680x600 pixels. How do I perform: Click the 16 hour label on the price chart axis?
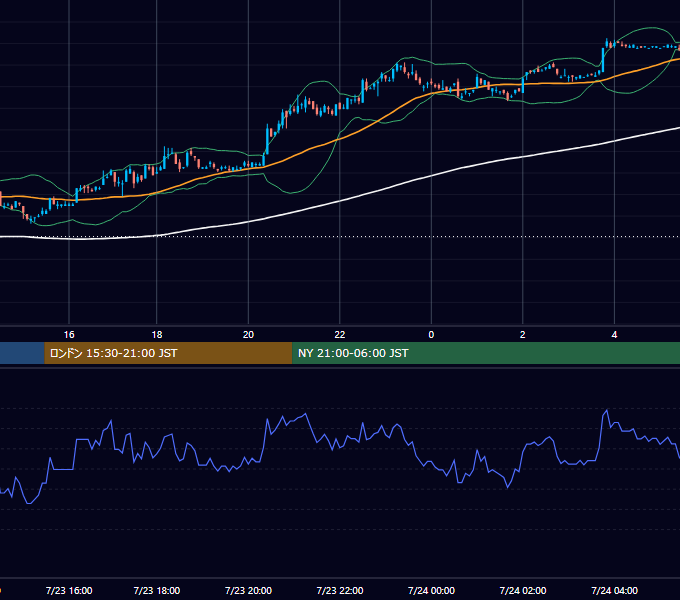pos(69,335)
